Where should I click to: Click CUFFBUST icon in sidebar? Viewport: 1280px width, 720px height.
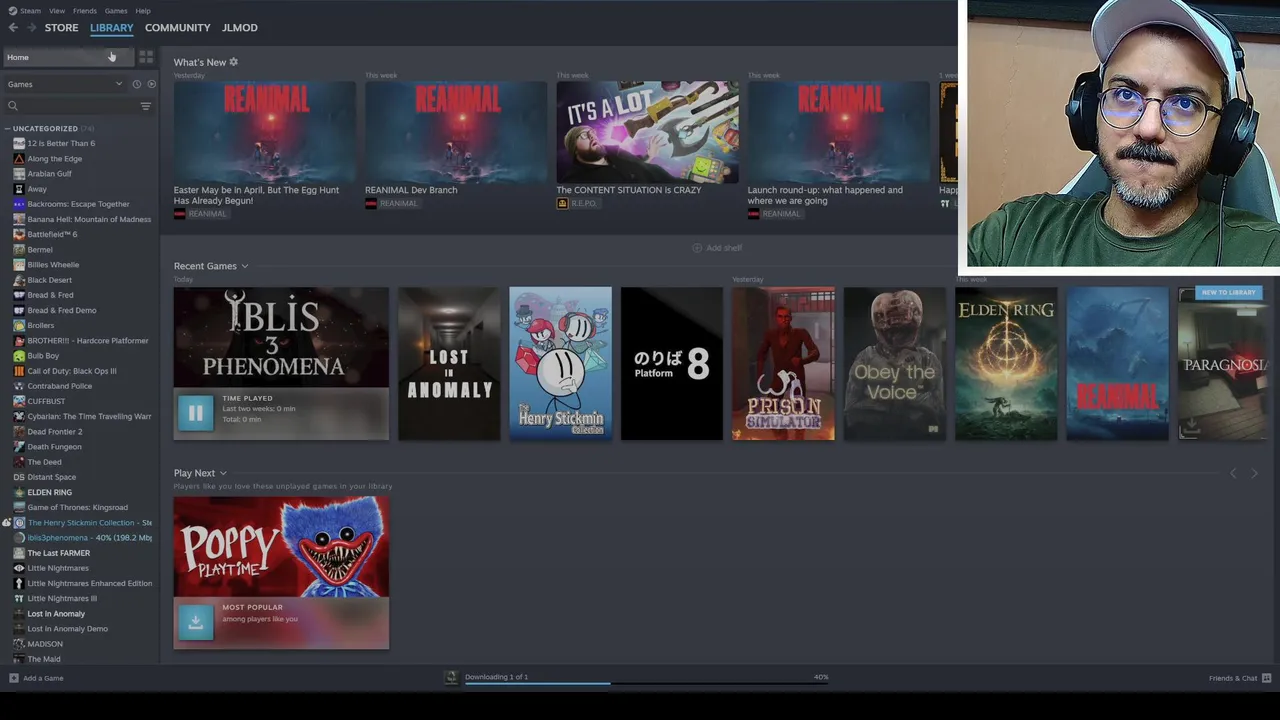coord(19,401)
